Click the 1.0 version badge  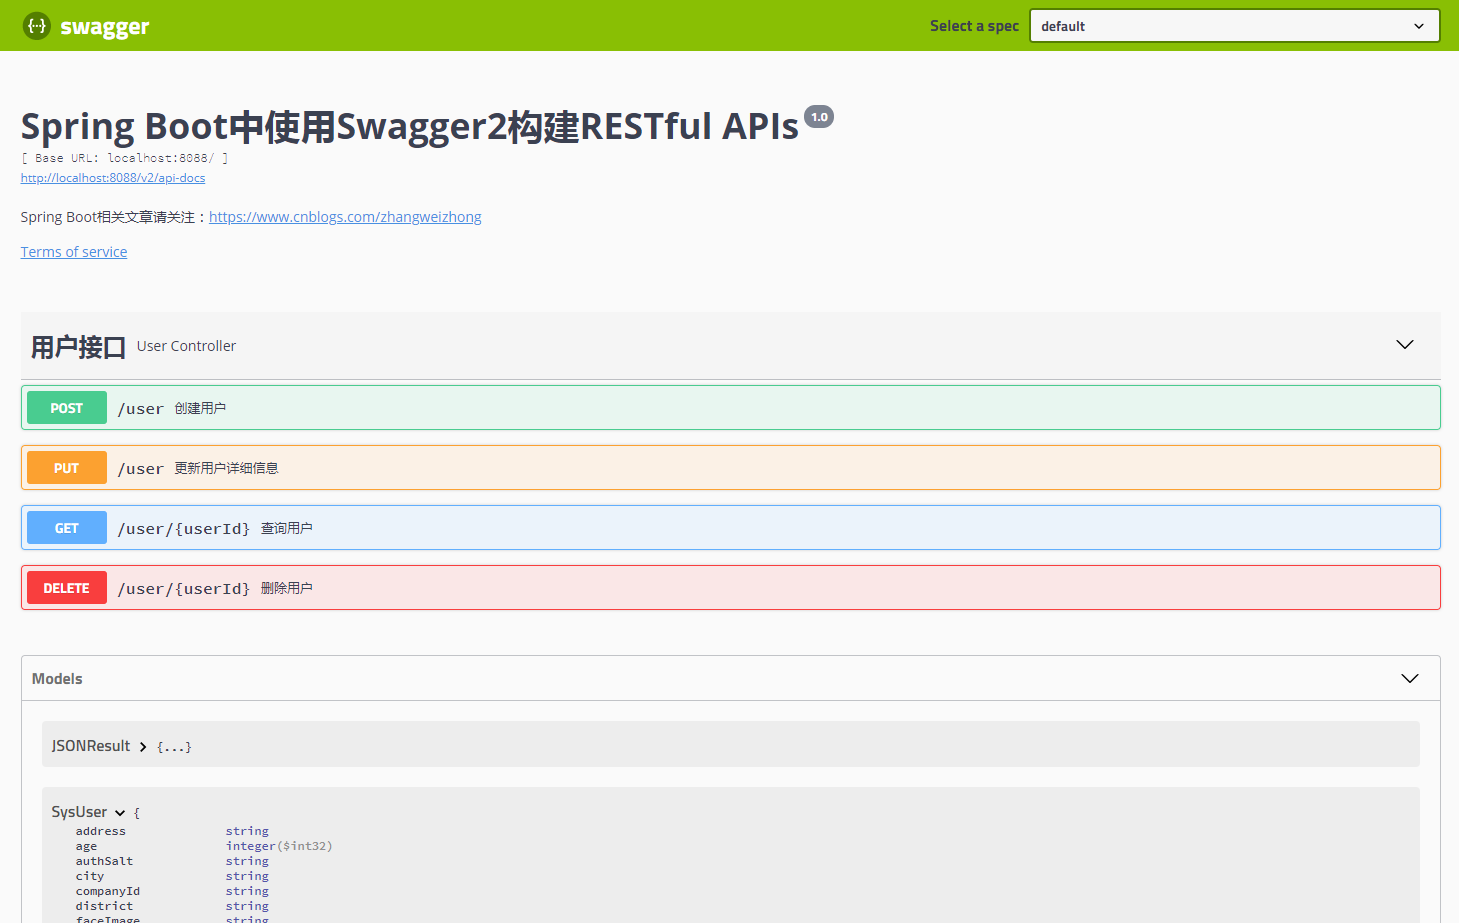(819, 117)
